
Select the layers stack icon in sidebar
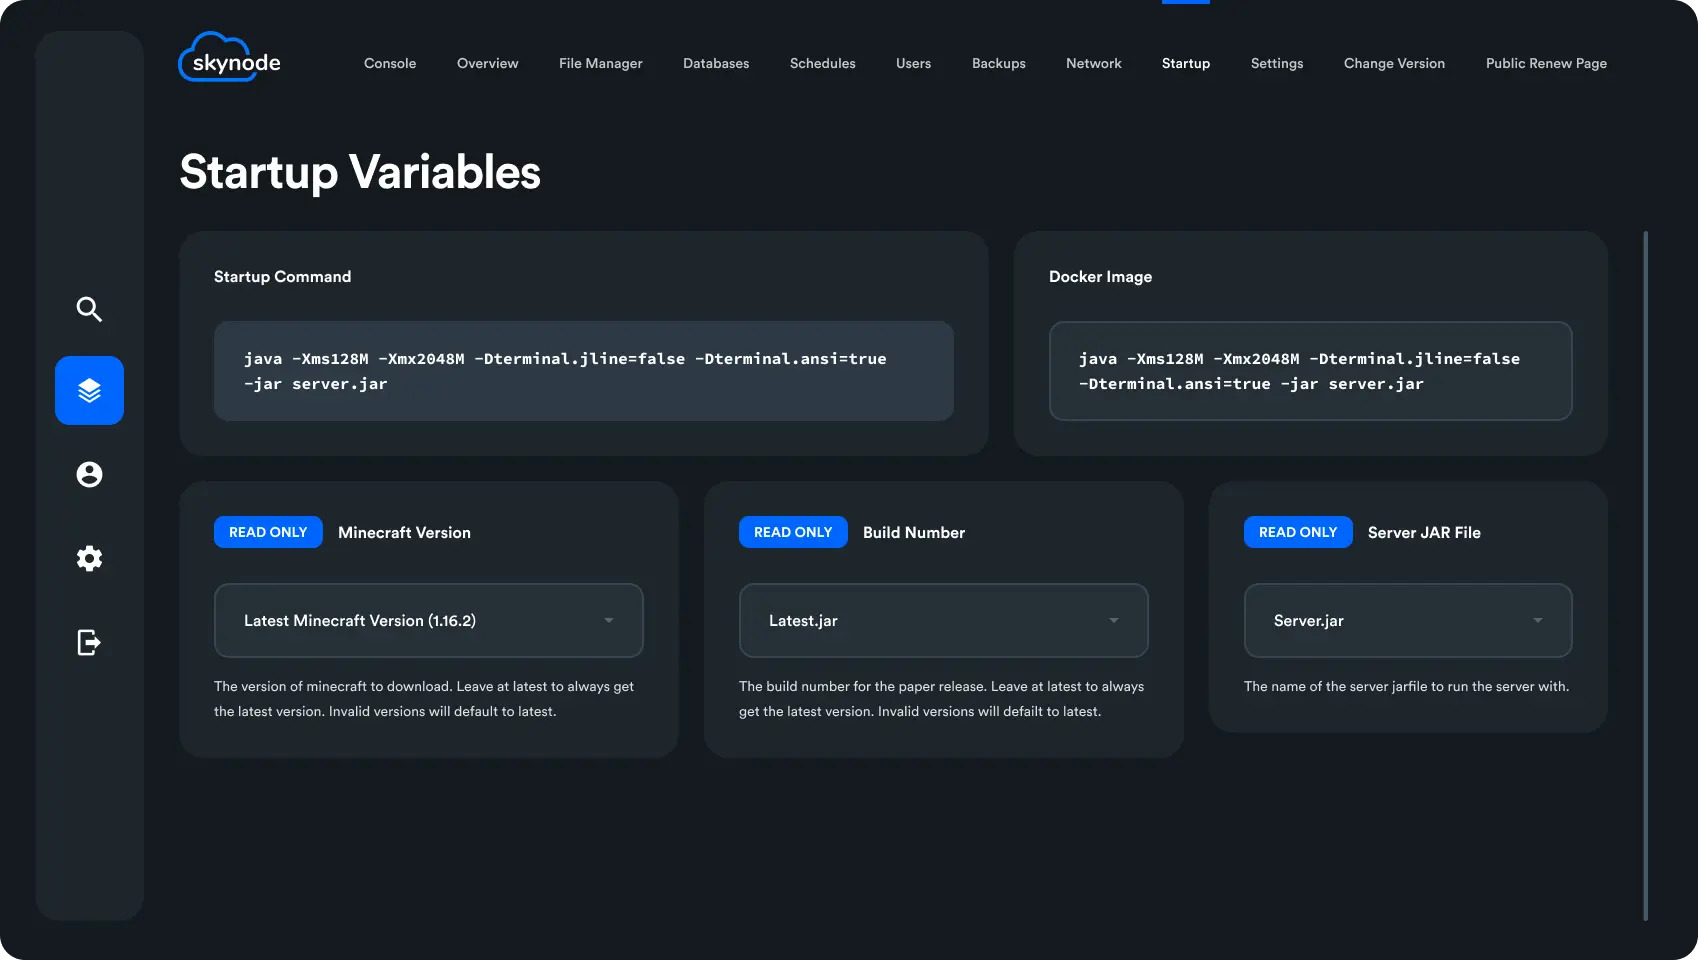[x=89, y=390]
